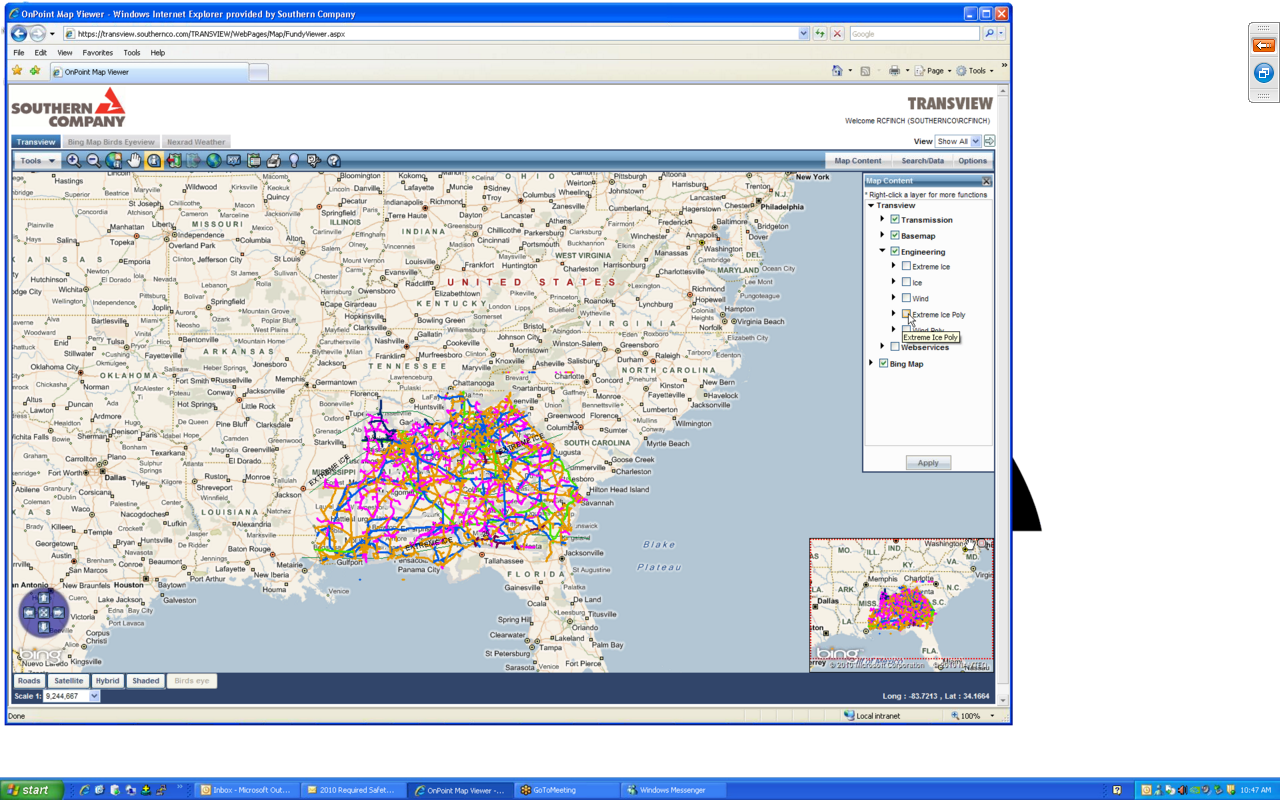Open the Options tab
This screenshot has width=1280, height=800.
(972, 161)
